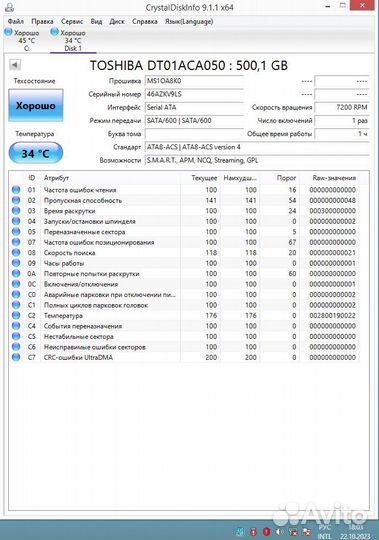Click the Атрибут column header
This screenshot has width=379, height=540.
click(x=56, y=178)
